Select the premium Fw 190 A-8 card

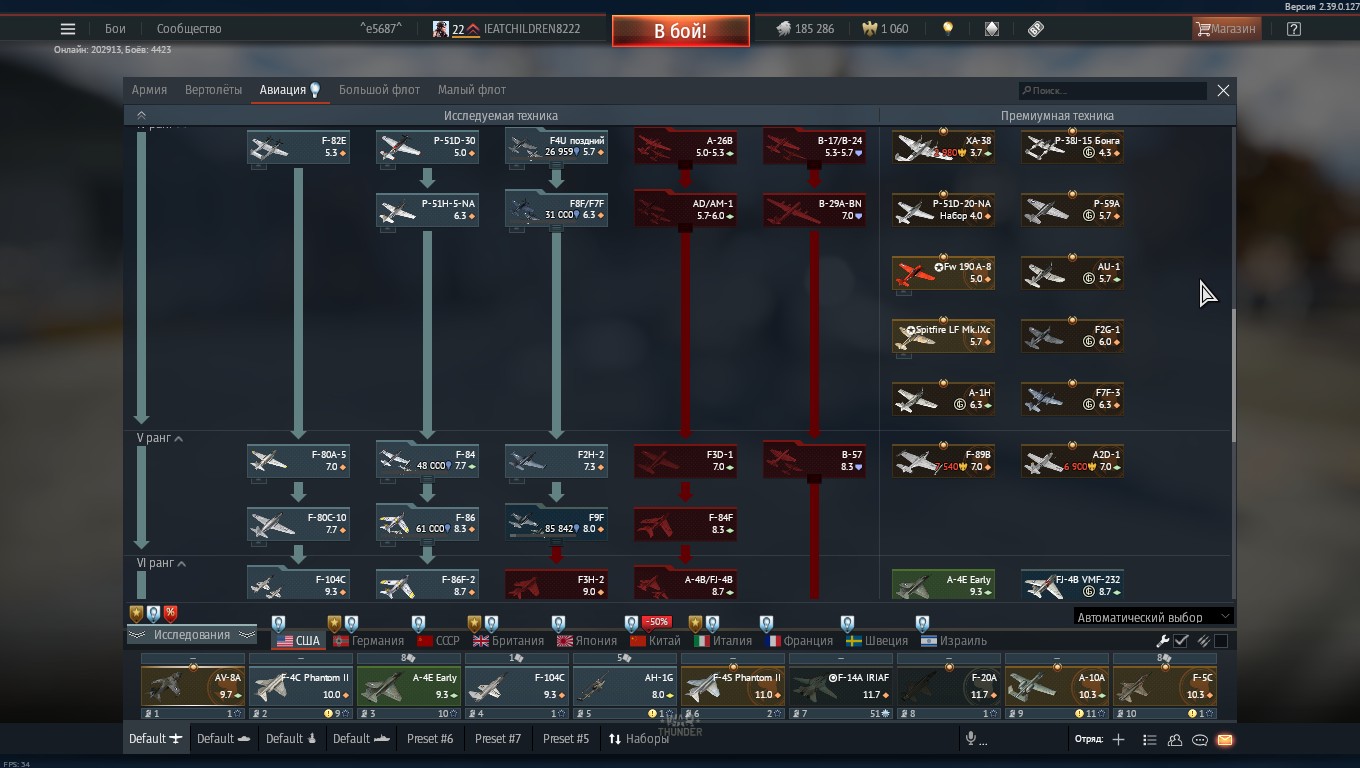pyautogui.click(x=943, y=273)
